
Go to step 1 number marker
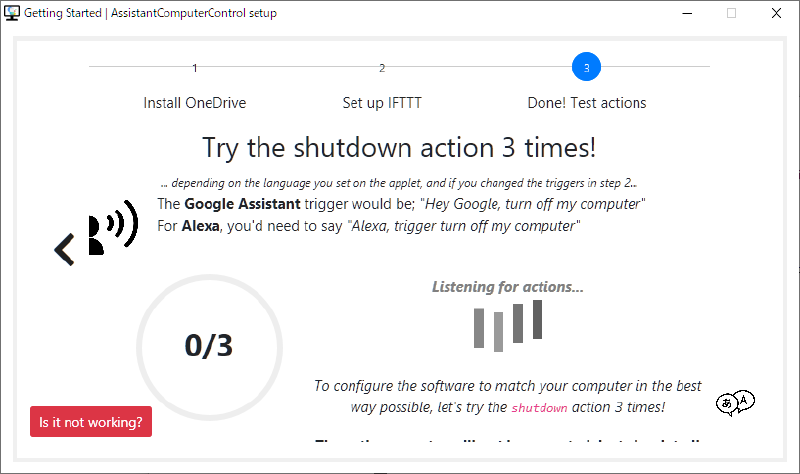pos(195,68)
